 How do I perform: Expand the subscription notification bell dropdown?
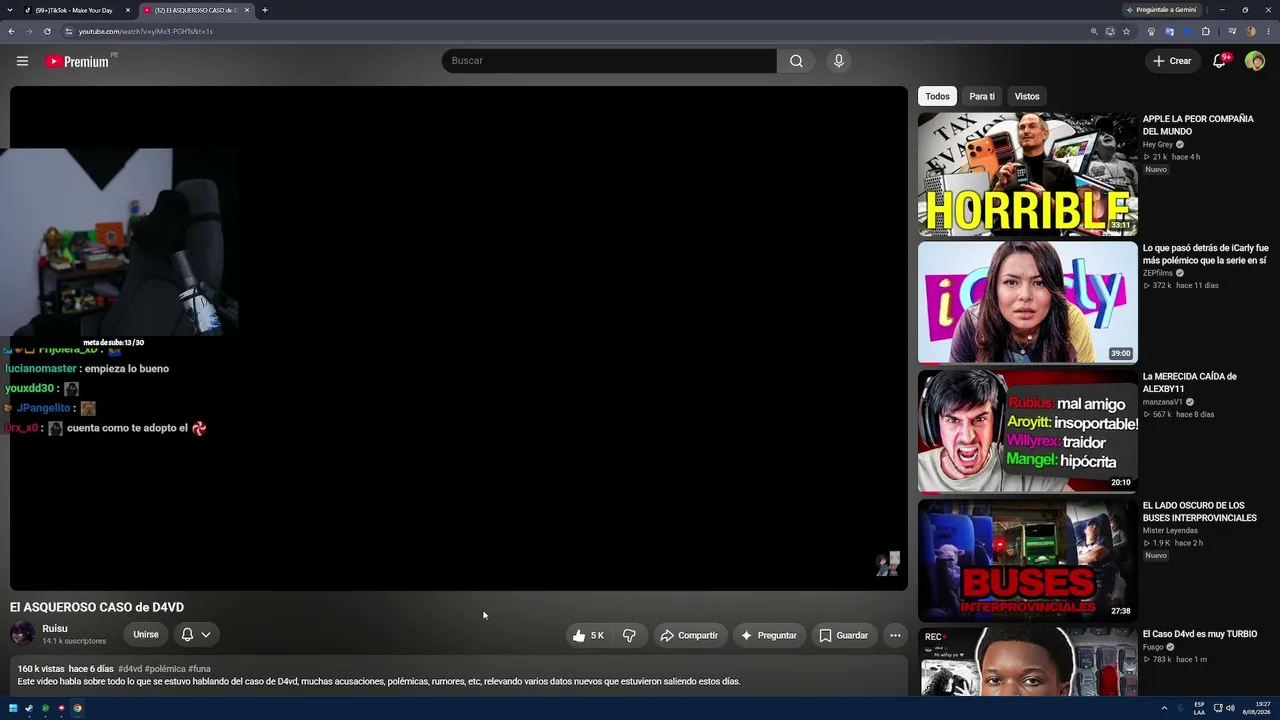tap(196, 635)
